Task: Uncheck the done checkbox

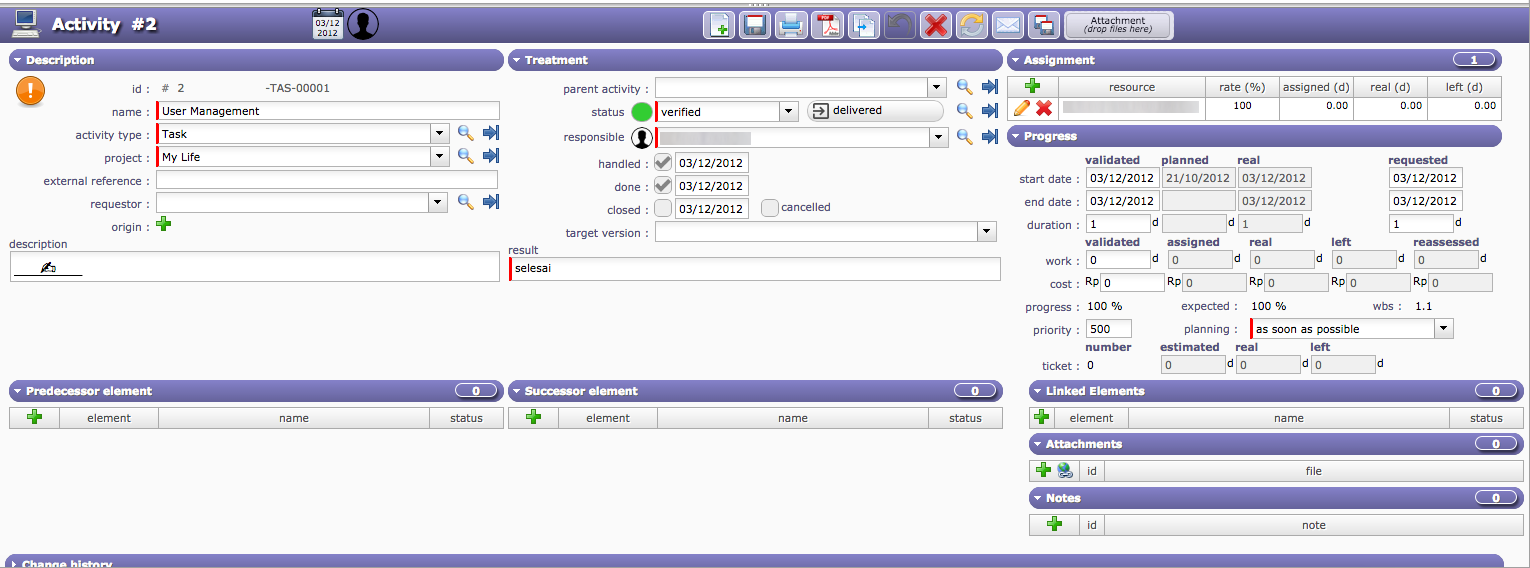Action: [x=662, y=186]
